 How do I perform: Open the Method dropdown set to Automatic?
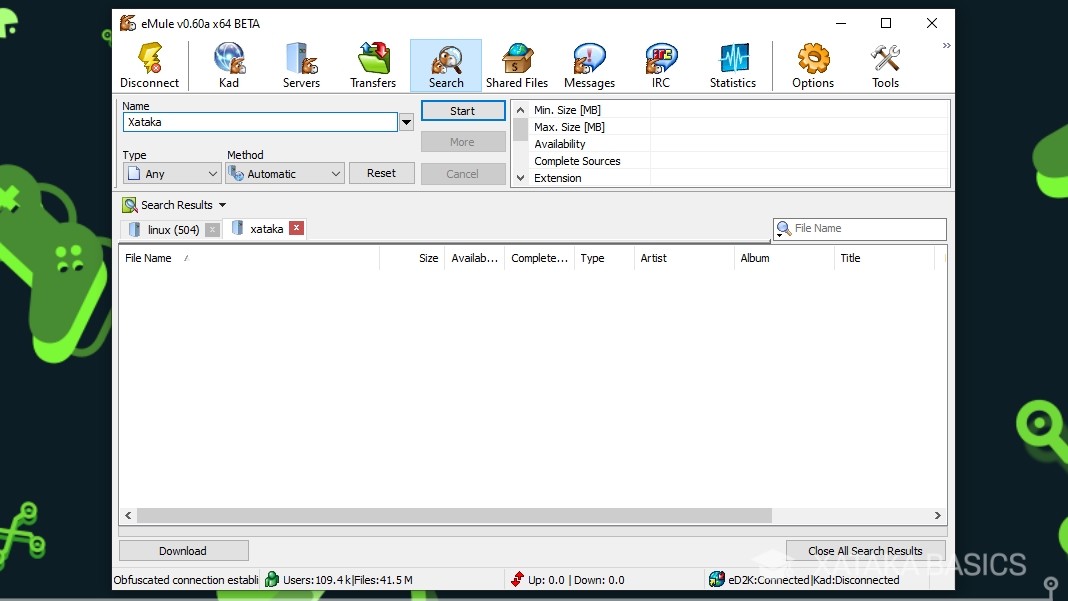(284, 173)
